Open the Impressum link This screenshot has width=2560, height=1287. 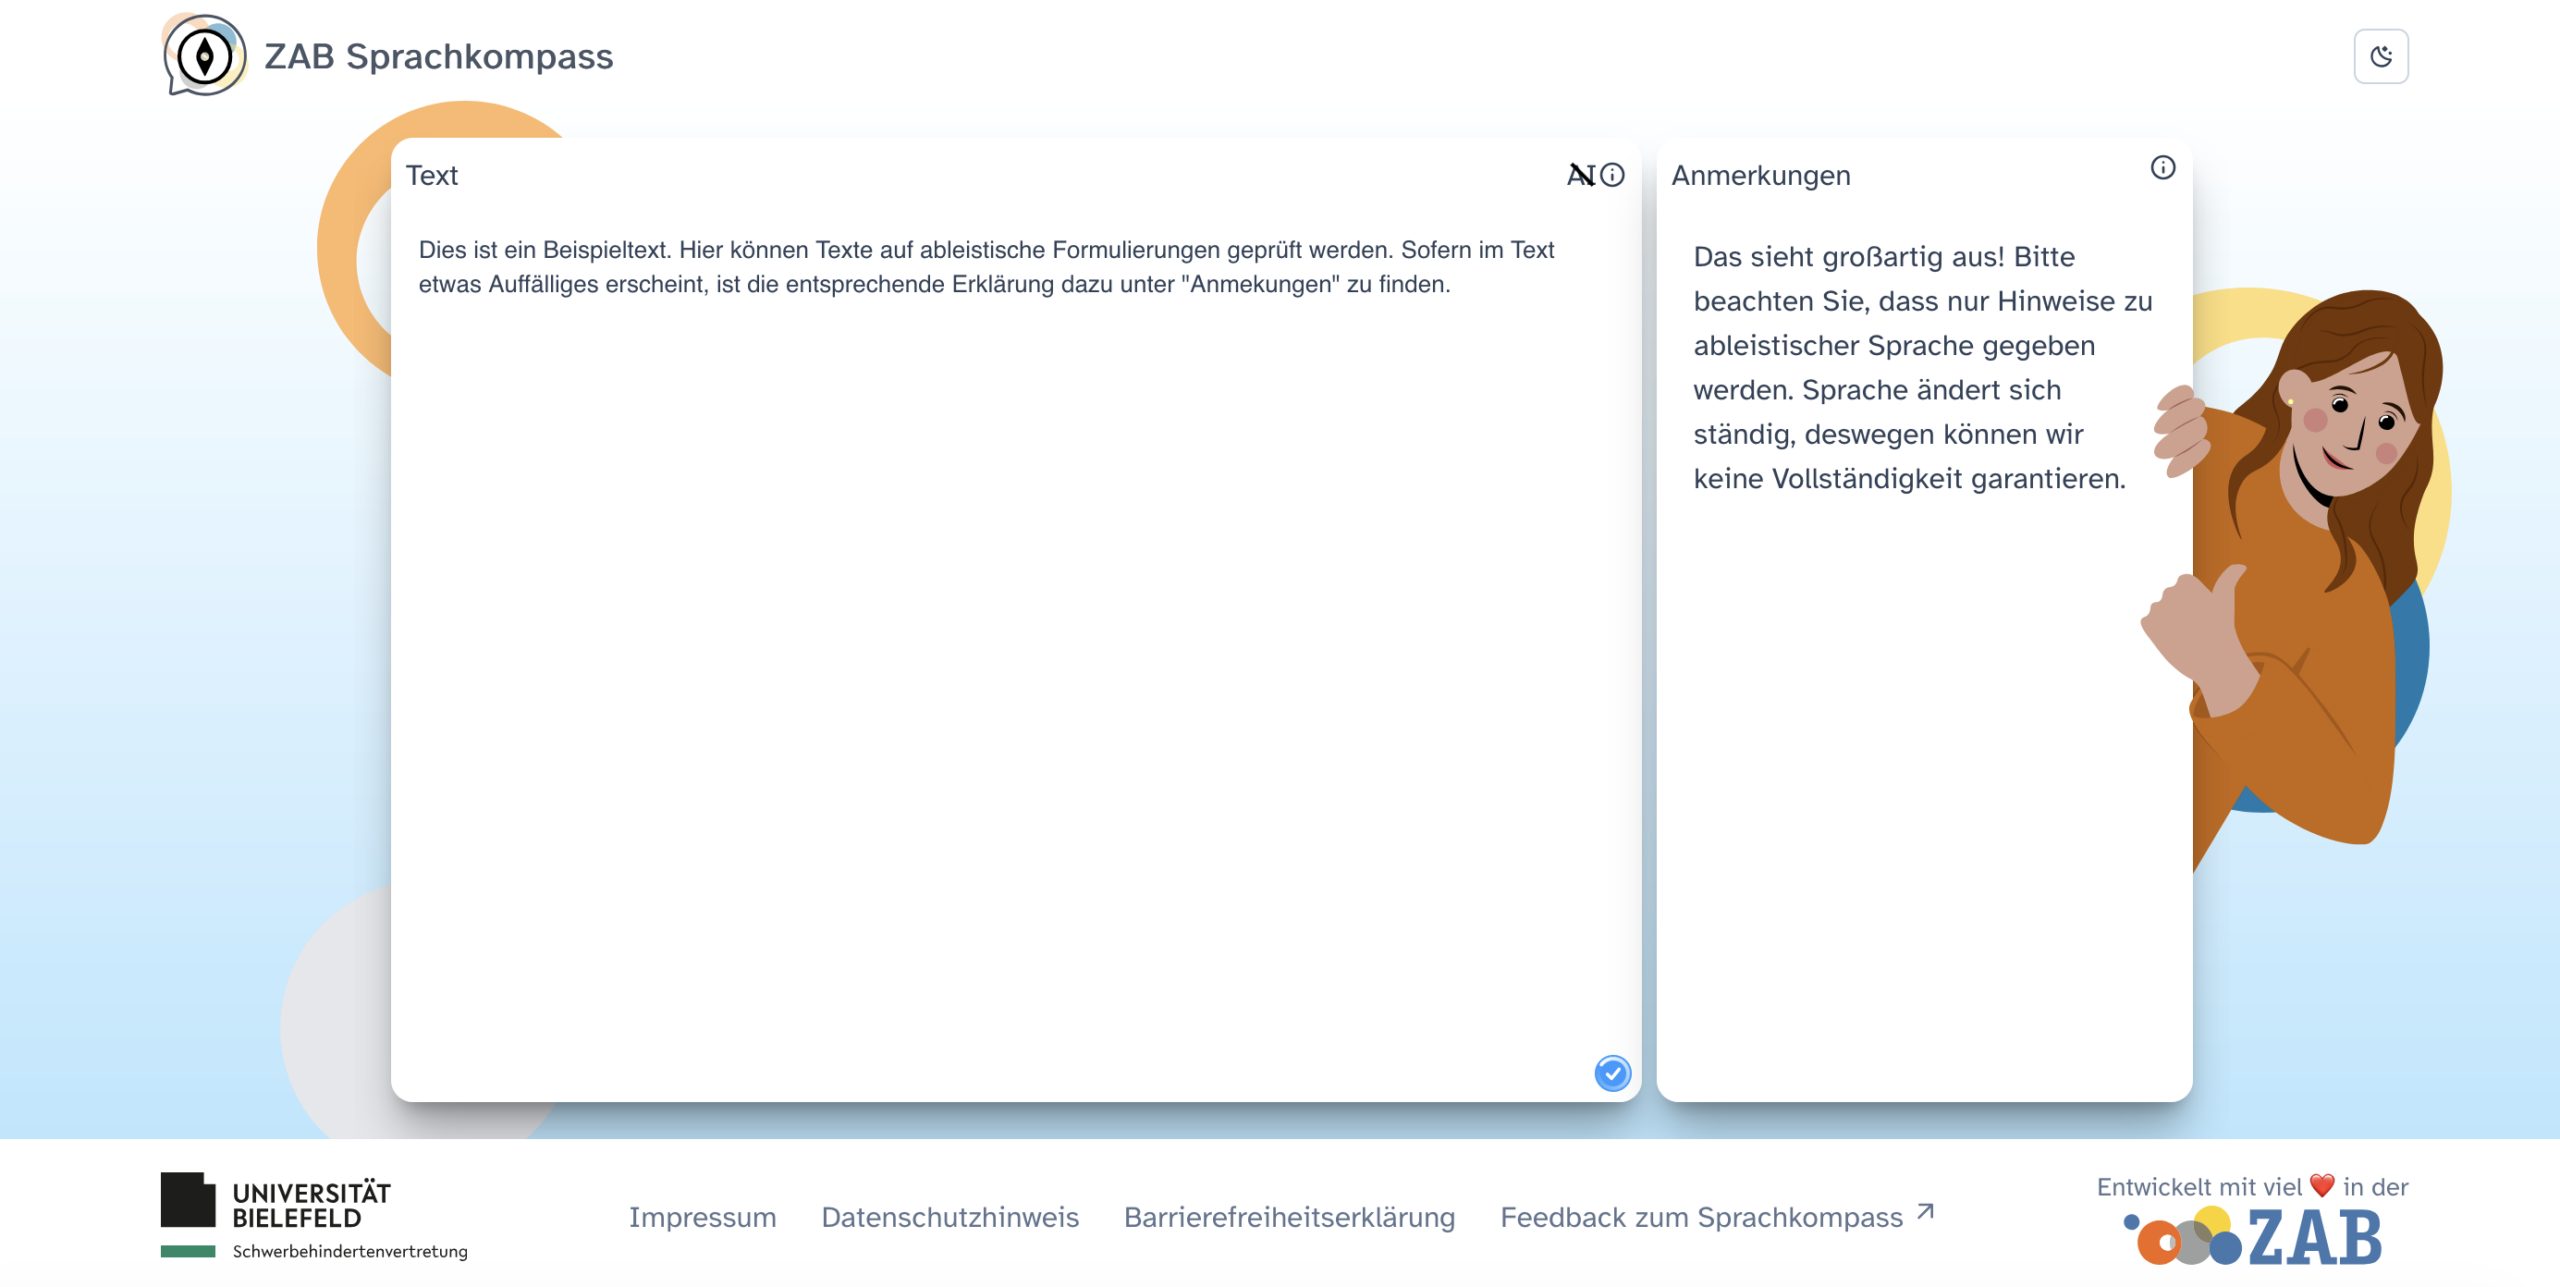pyautogui.click(x=702, y=1217)
